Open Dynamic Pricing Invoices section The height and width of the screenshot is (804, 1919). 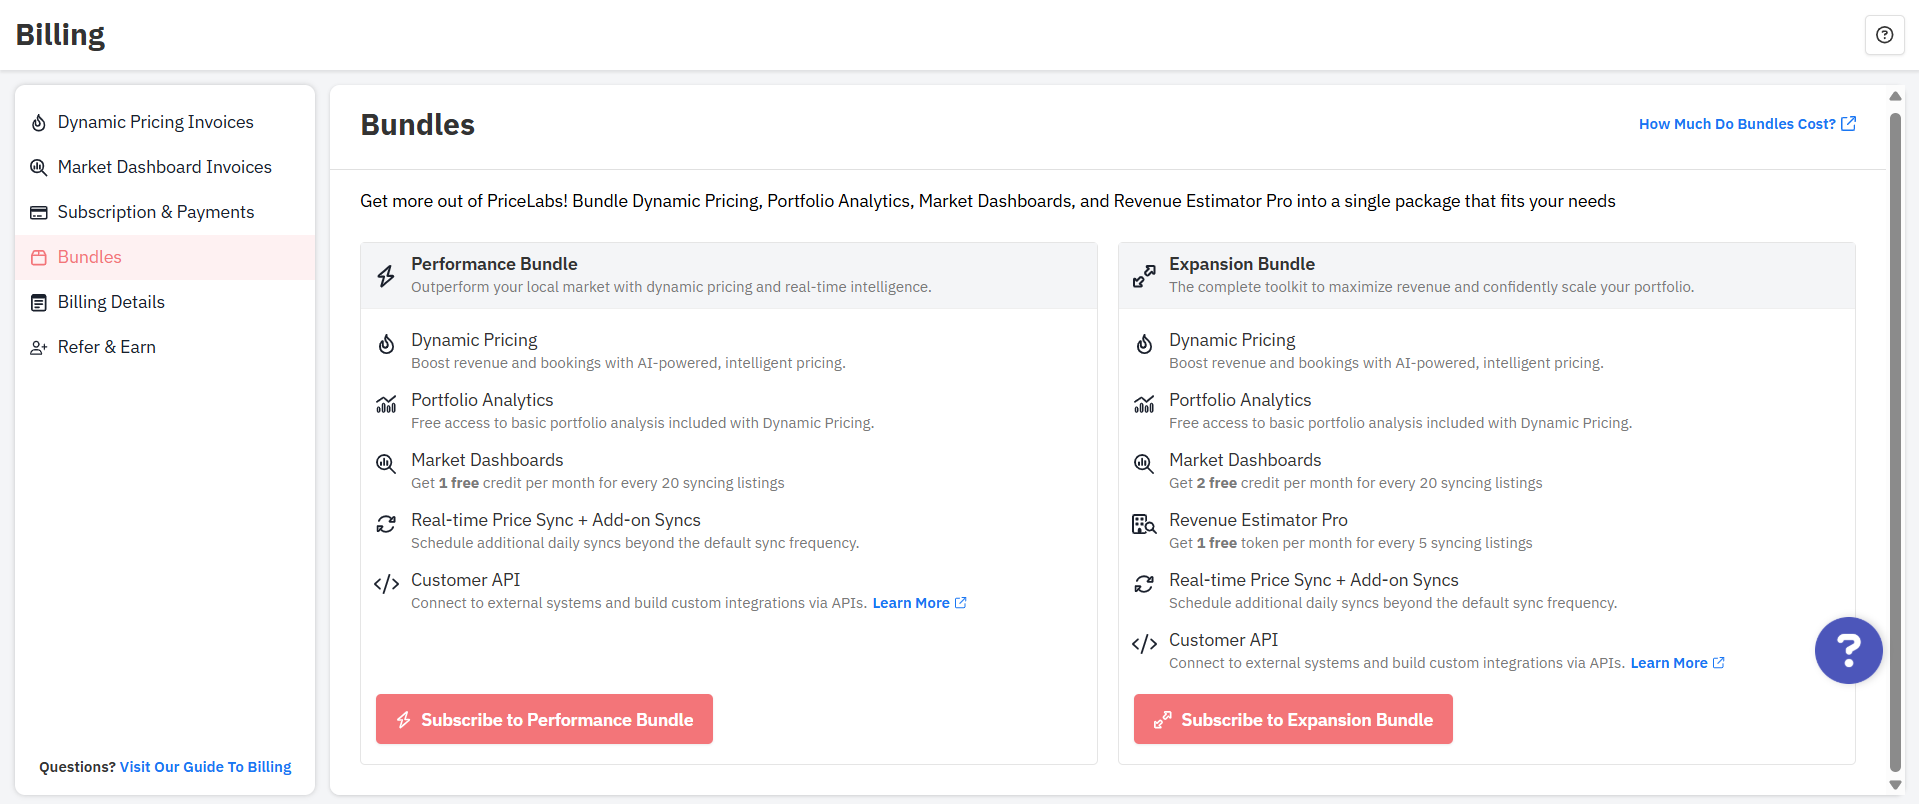click(x=165, y=122)
